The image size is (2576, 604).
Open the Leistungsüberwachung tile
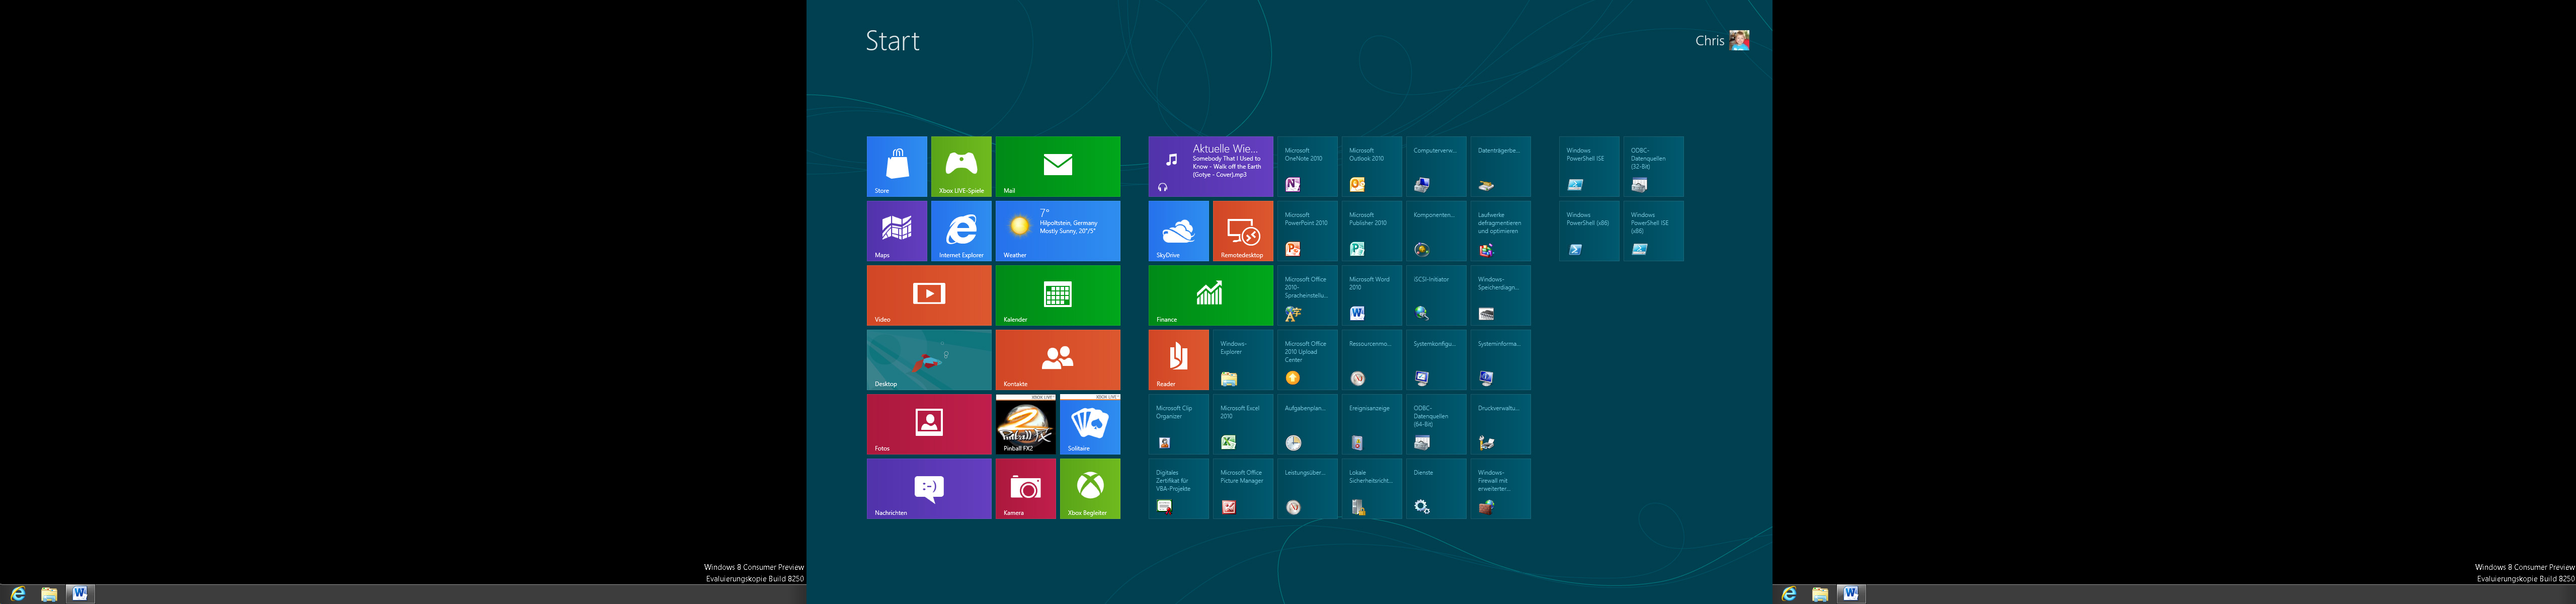(x=1307, y=489)
